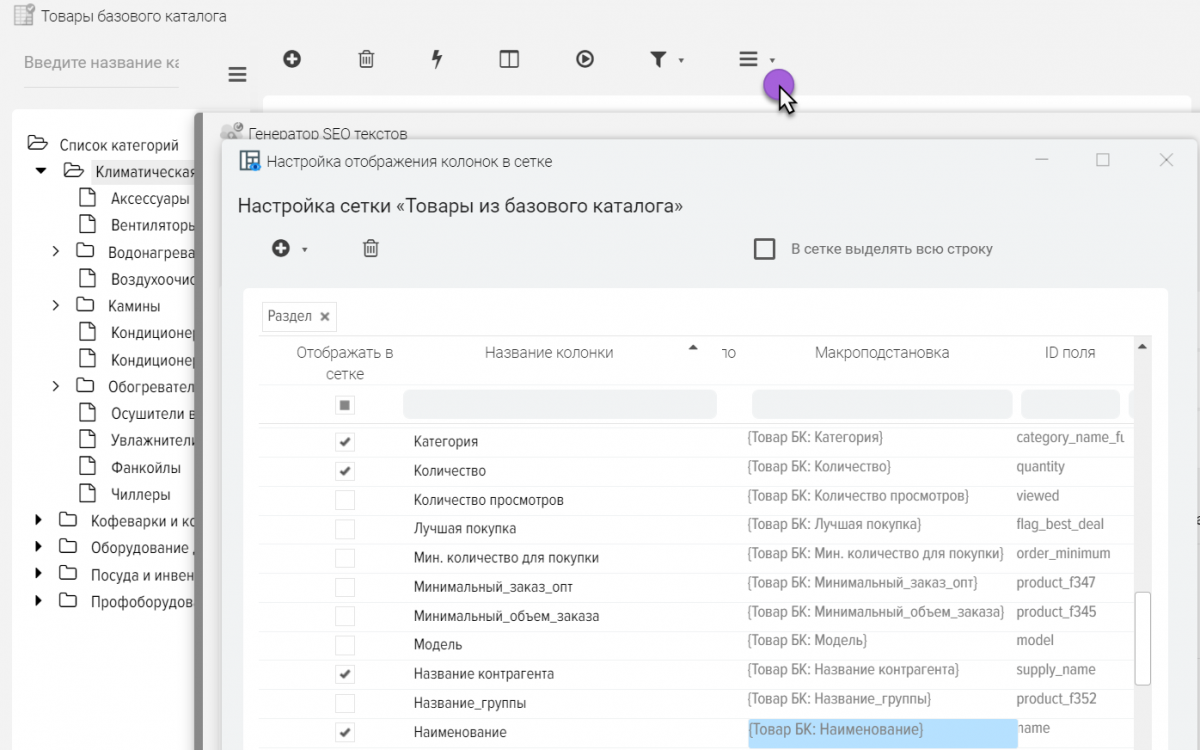Click the add item plus icon in main toolbar
Viewport: 1200px width, 750px height.
[292, 59]
